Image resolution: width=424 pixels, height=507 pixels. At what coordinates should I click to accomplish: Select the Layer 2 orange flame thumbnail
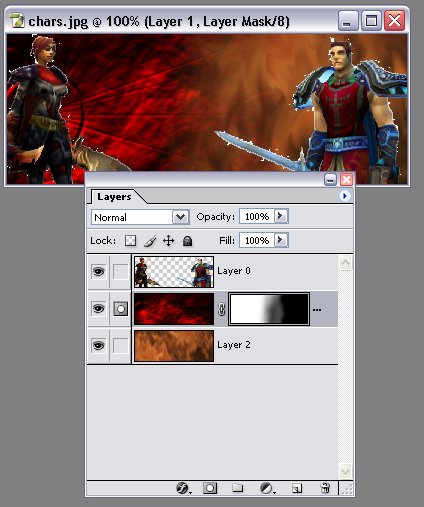click(174, 346)
